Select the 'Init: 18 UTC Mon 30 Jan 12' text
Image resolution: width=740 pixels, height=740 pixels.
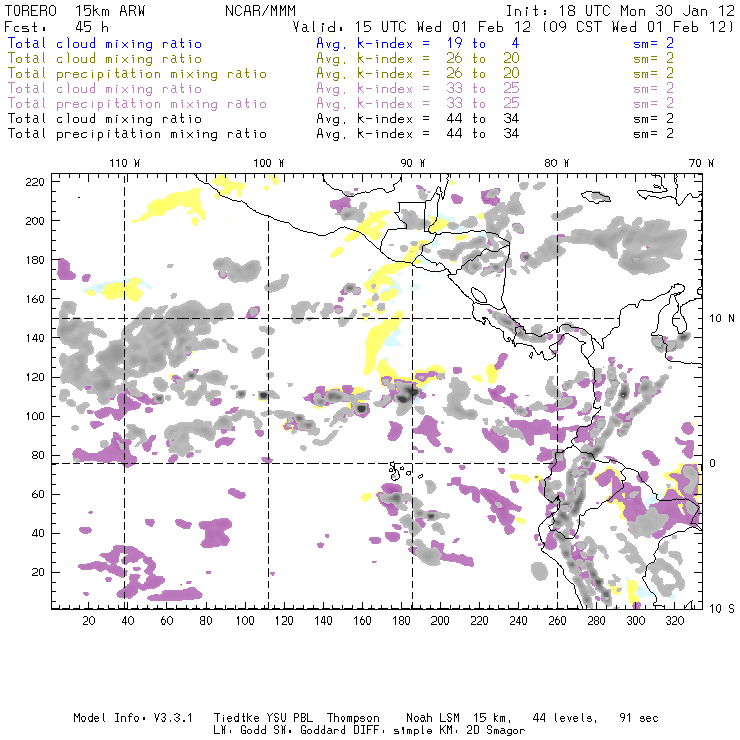[x=620, y=11]
